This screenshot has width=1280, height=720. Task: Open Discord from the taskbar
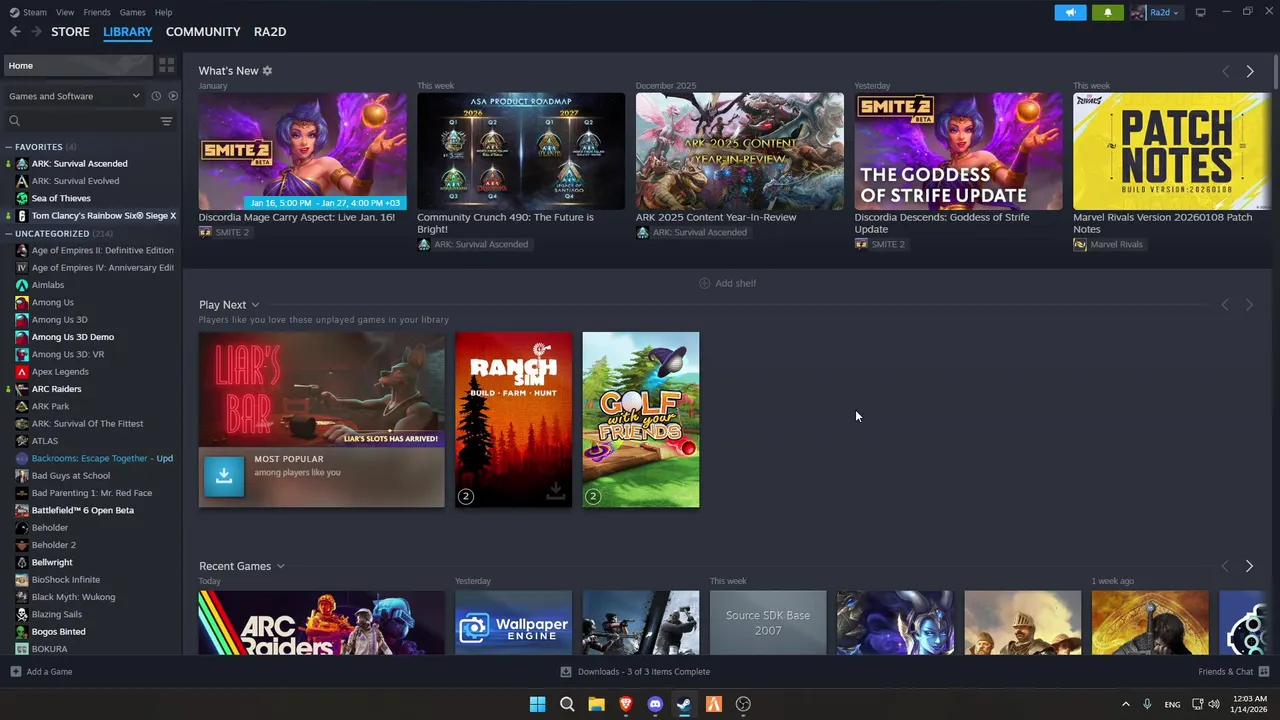pos(655,704)
